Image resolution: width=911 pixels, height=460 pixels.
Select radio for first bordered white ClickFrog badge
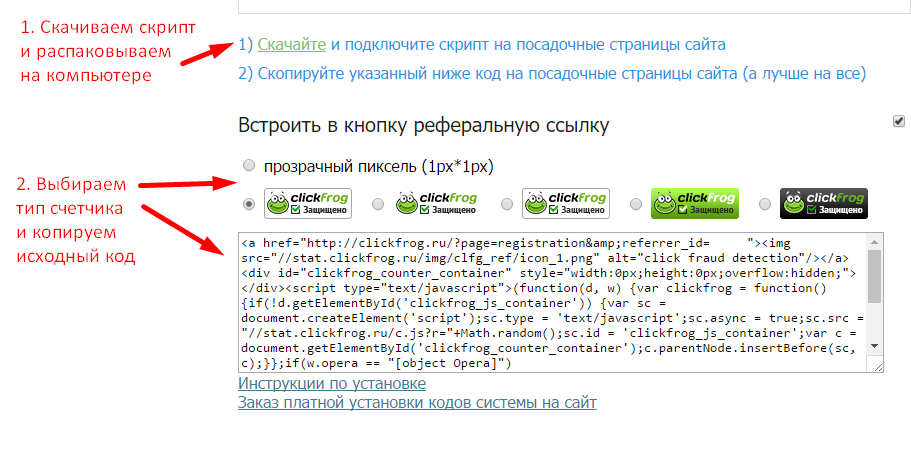(249, 204)
